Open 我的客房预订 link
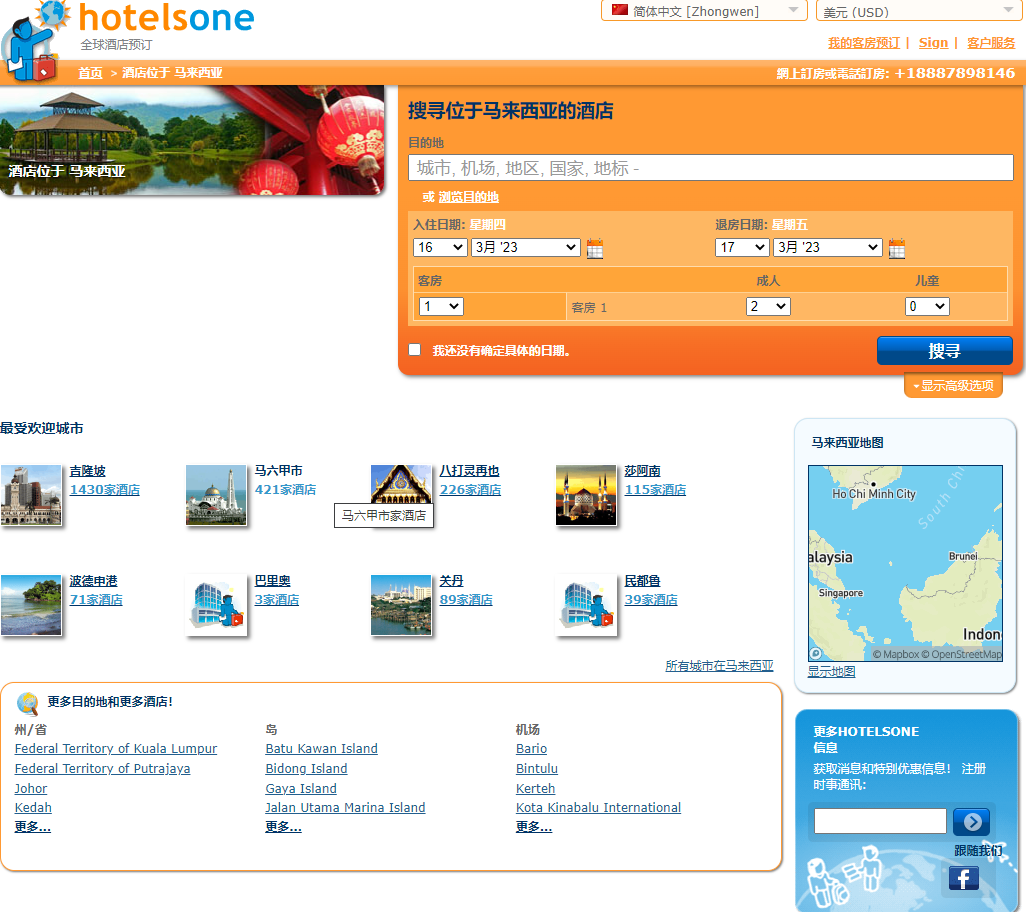Screen dimensions: 1026x912 point(864,43)
